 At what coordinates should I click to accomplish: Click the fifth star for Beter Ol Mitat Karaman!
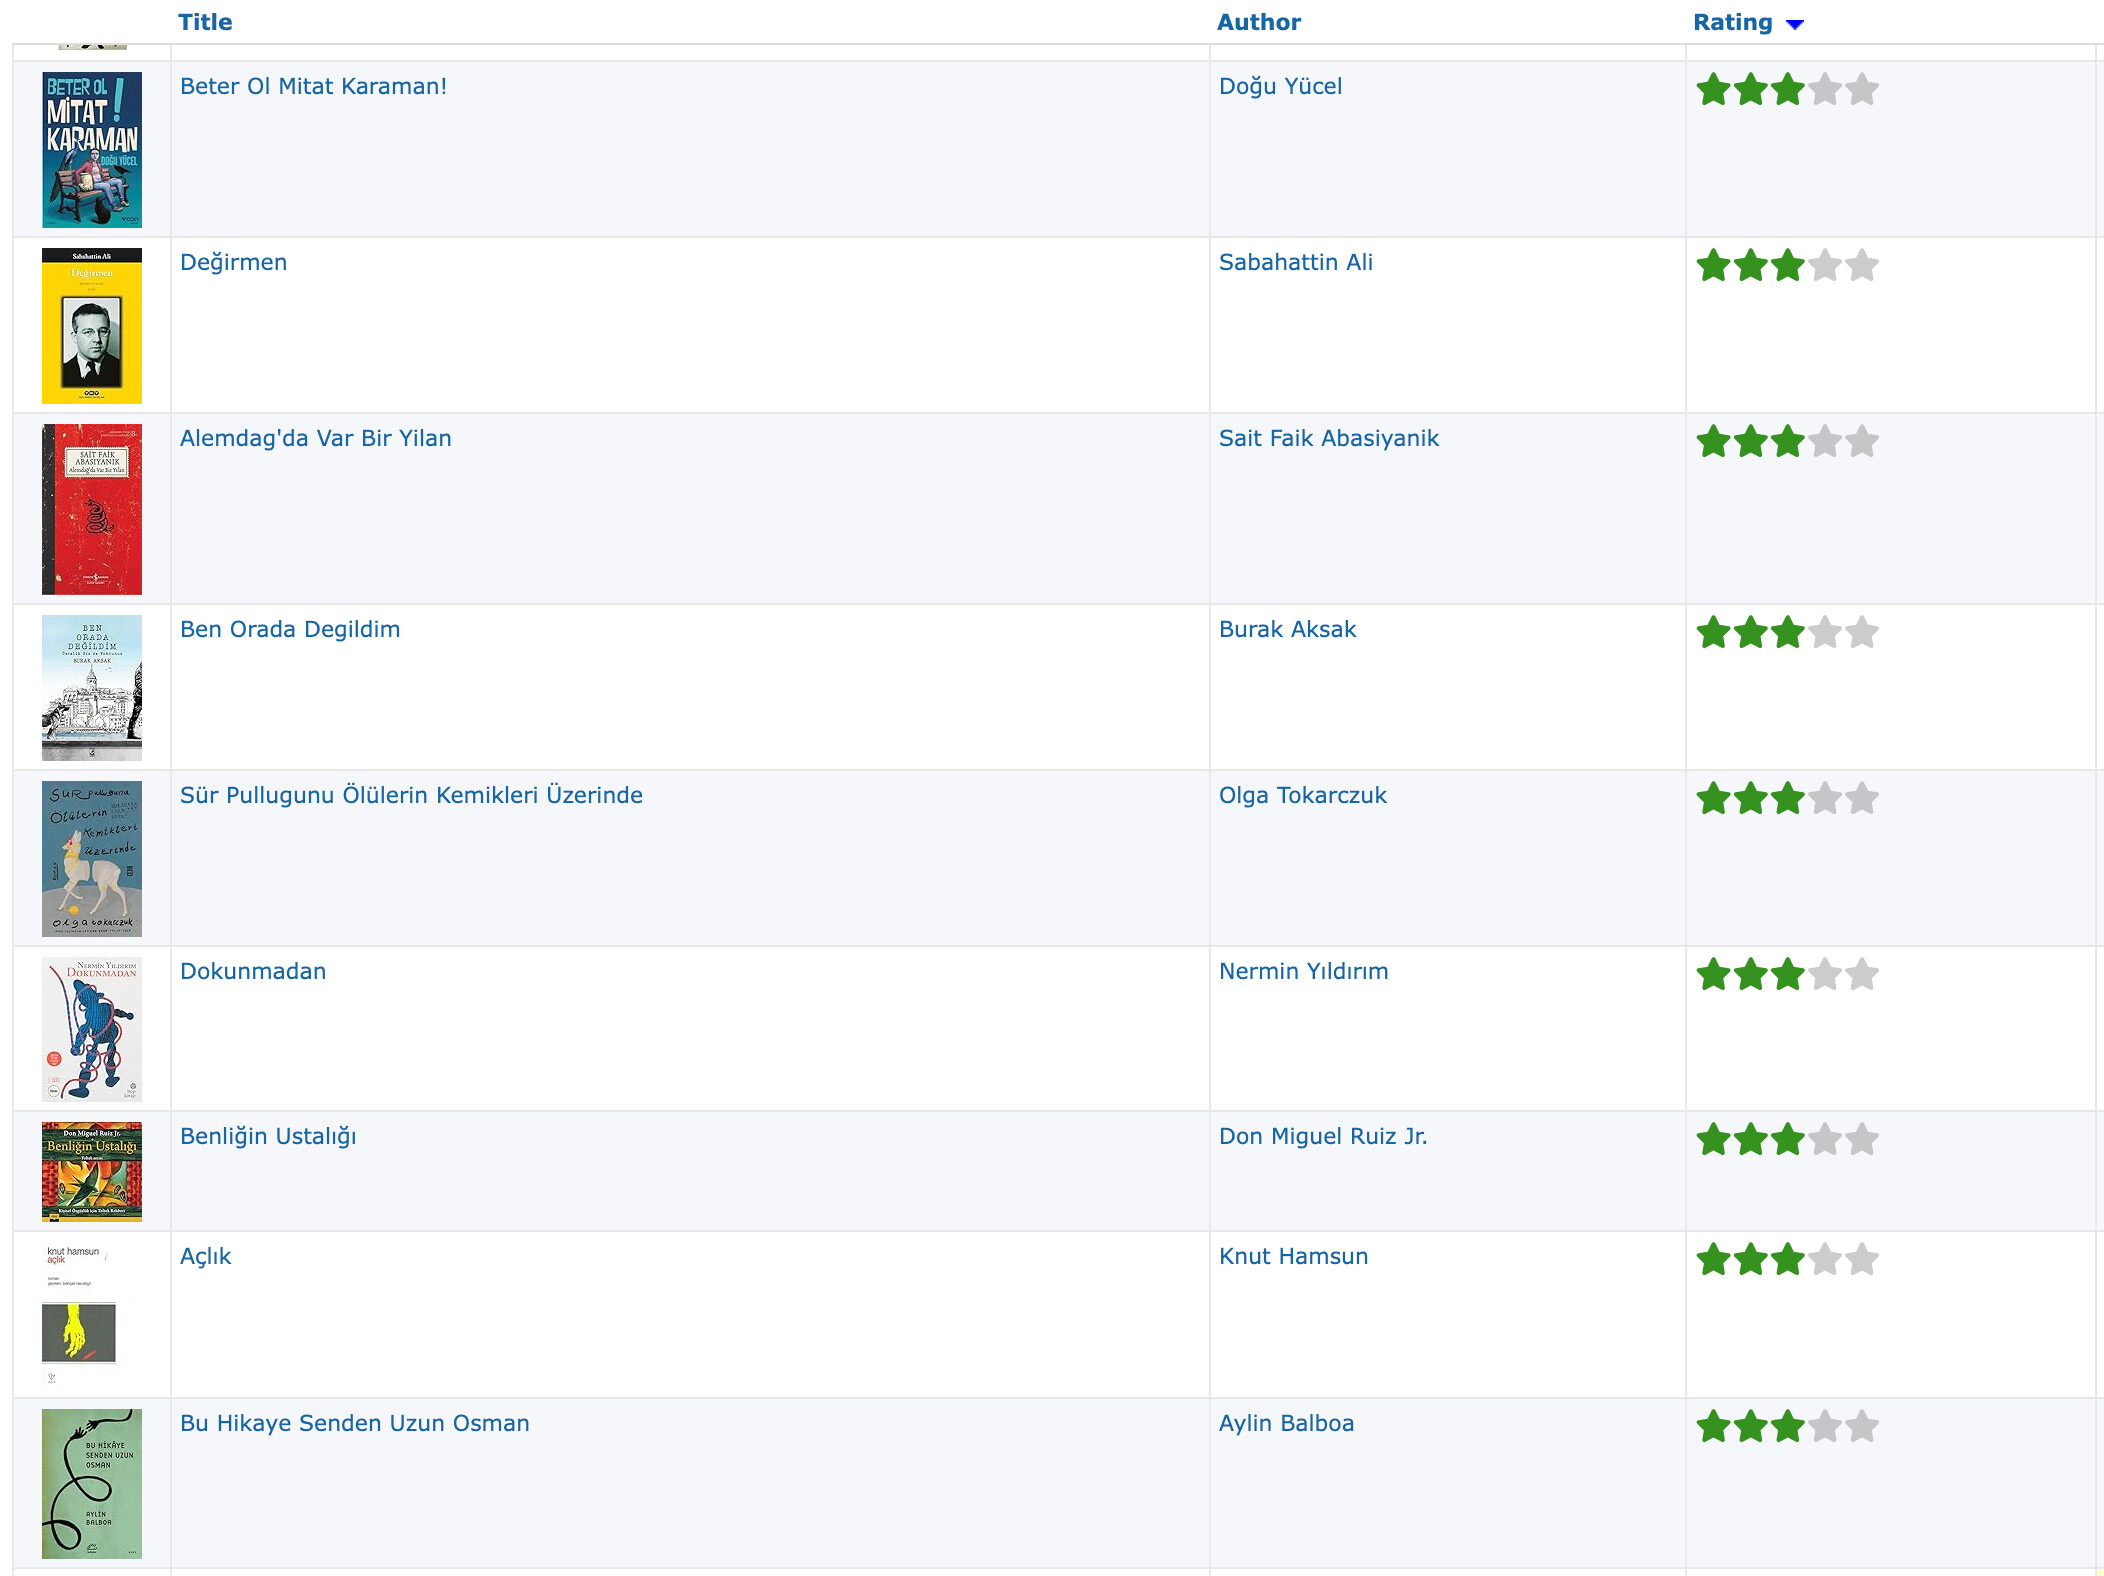click(x=1861, y=90)
